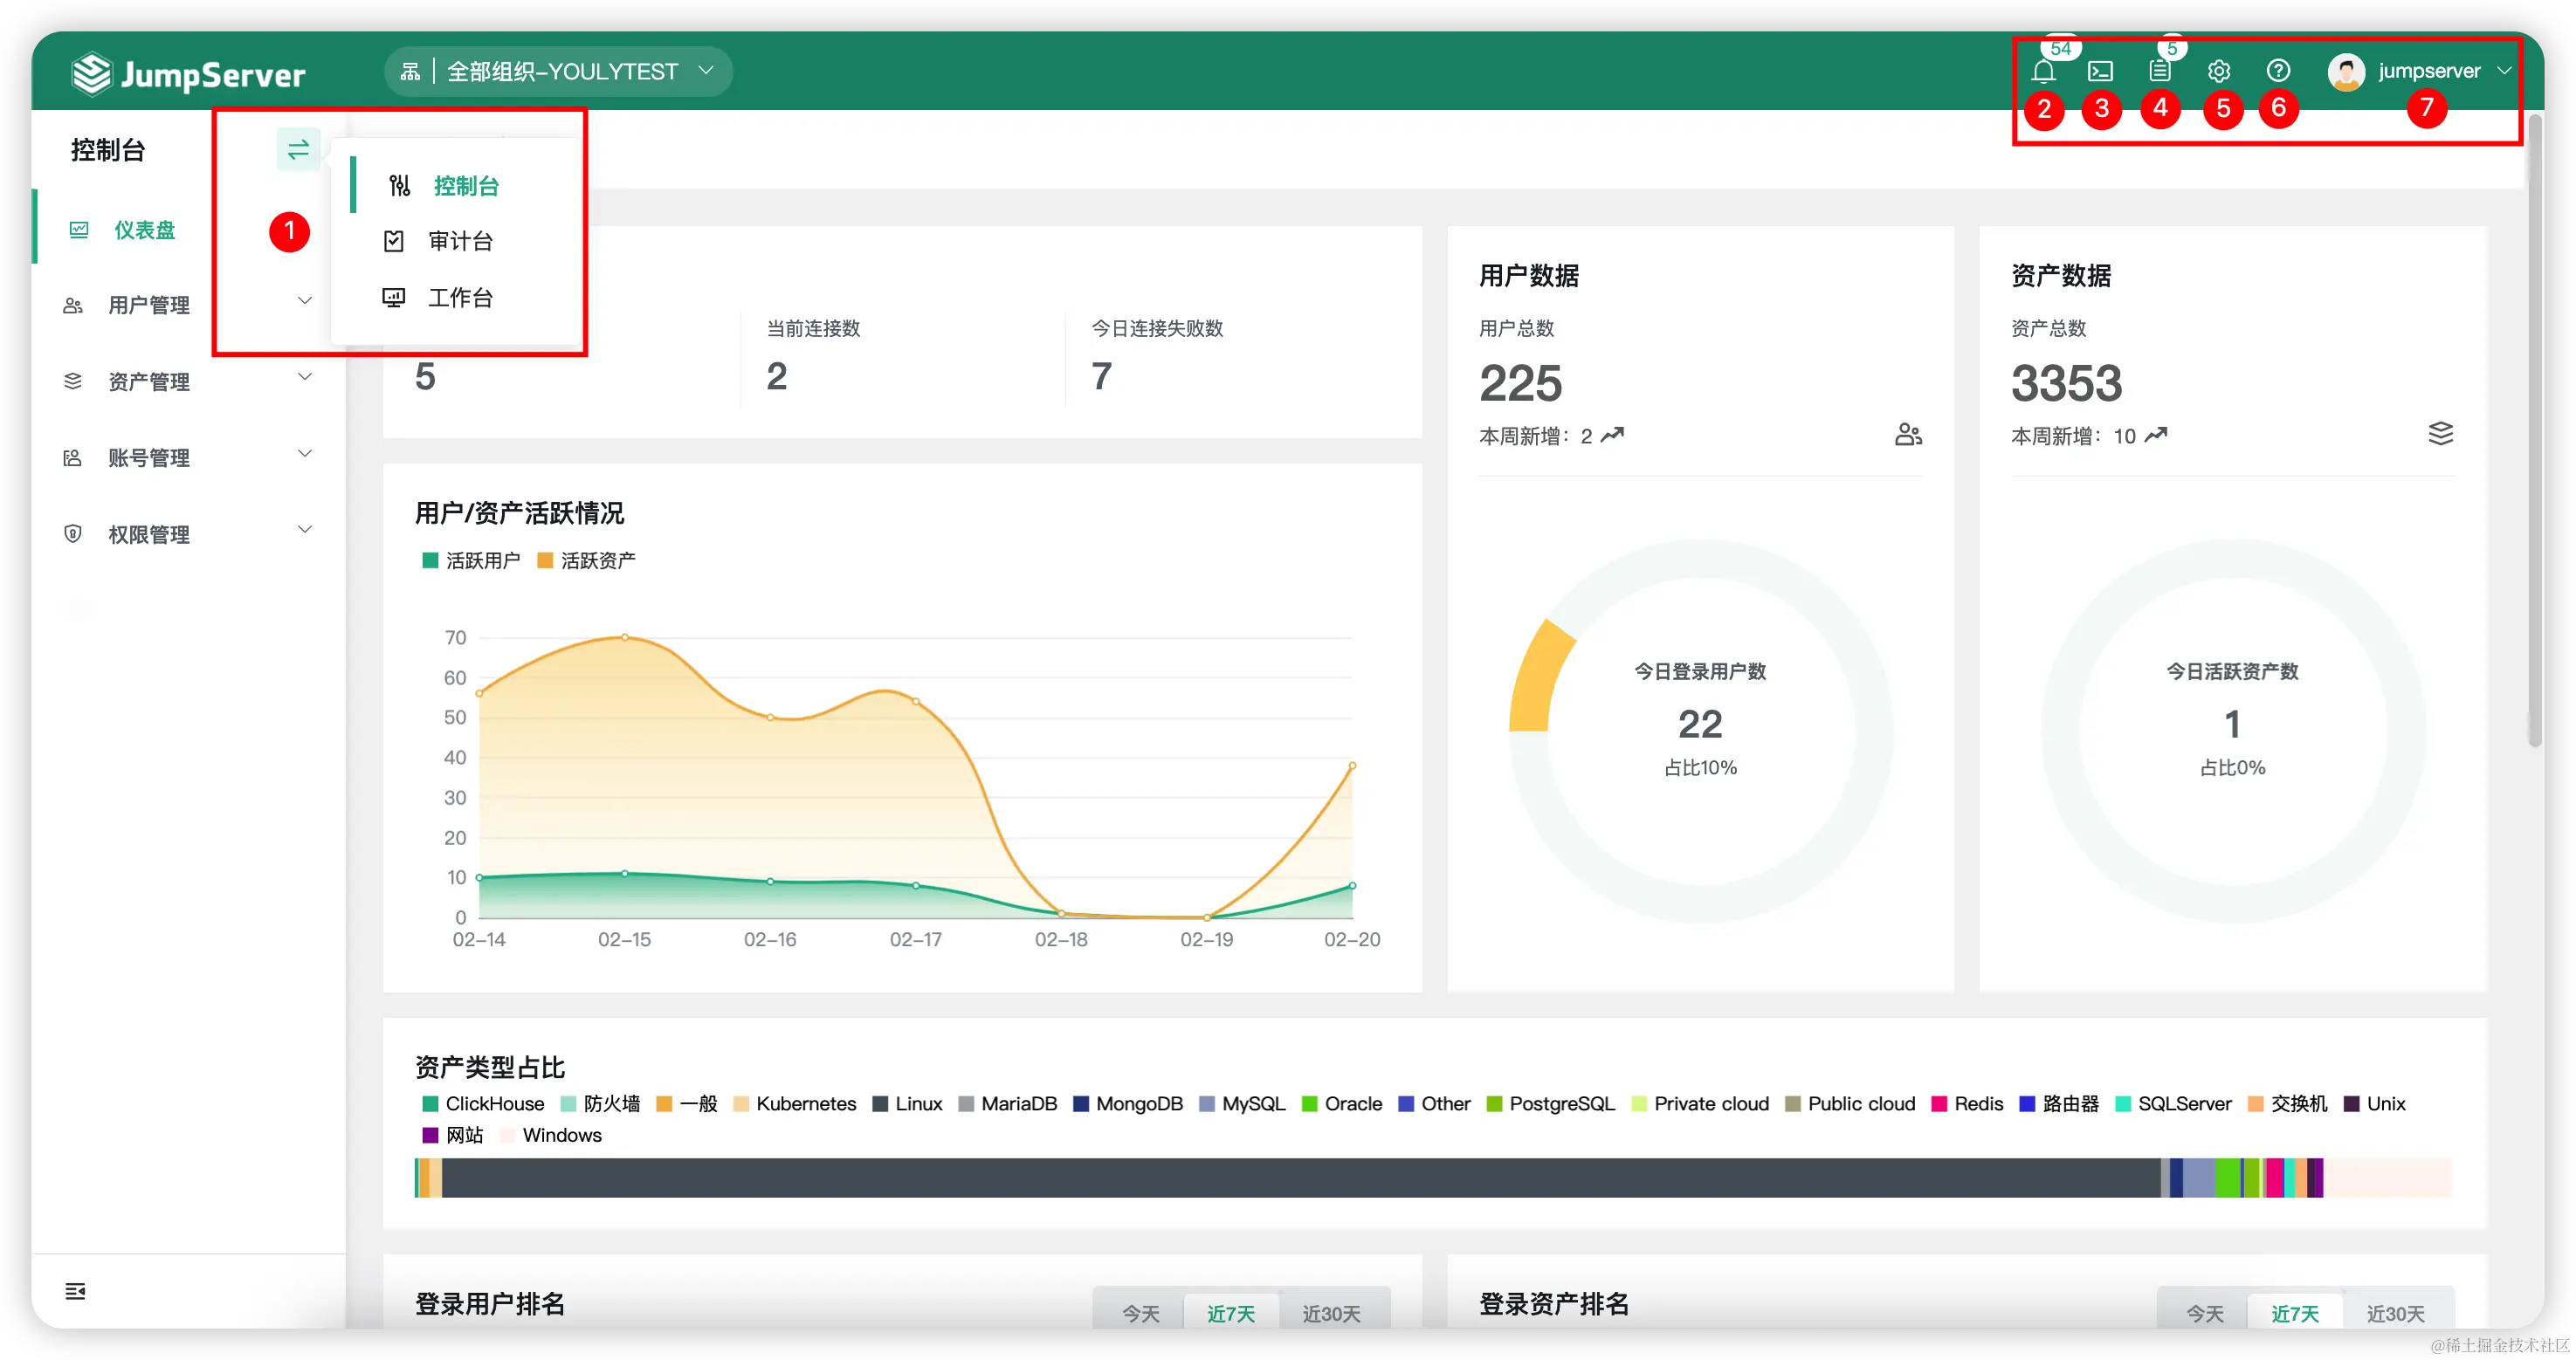This screenshot has height=1360, width=2576.
Task: Click the dark Linux segment of asset bar
Action: click(1300, 1178)
